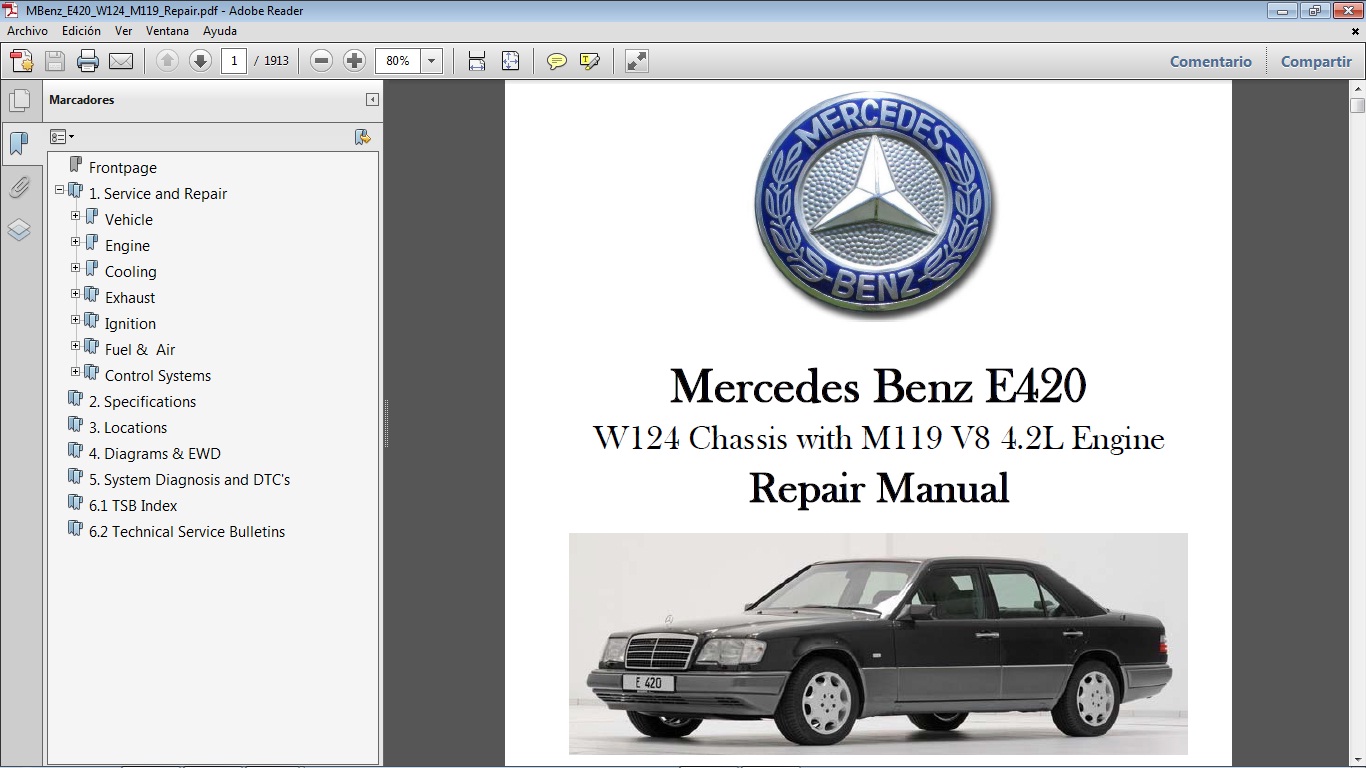The width and height of the screenshot is (1366, 768).
Task: Open the Ayuda menu
Action: point(220,31)
